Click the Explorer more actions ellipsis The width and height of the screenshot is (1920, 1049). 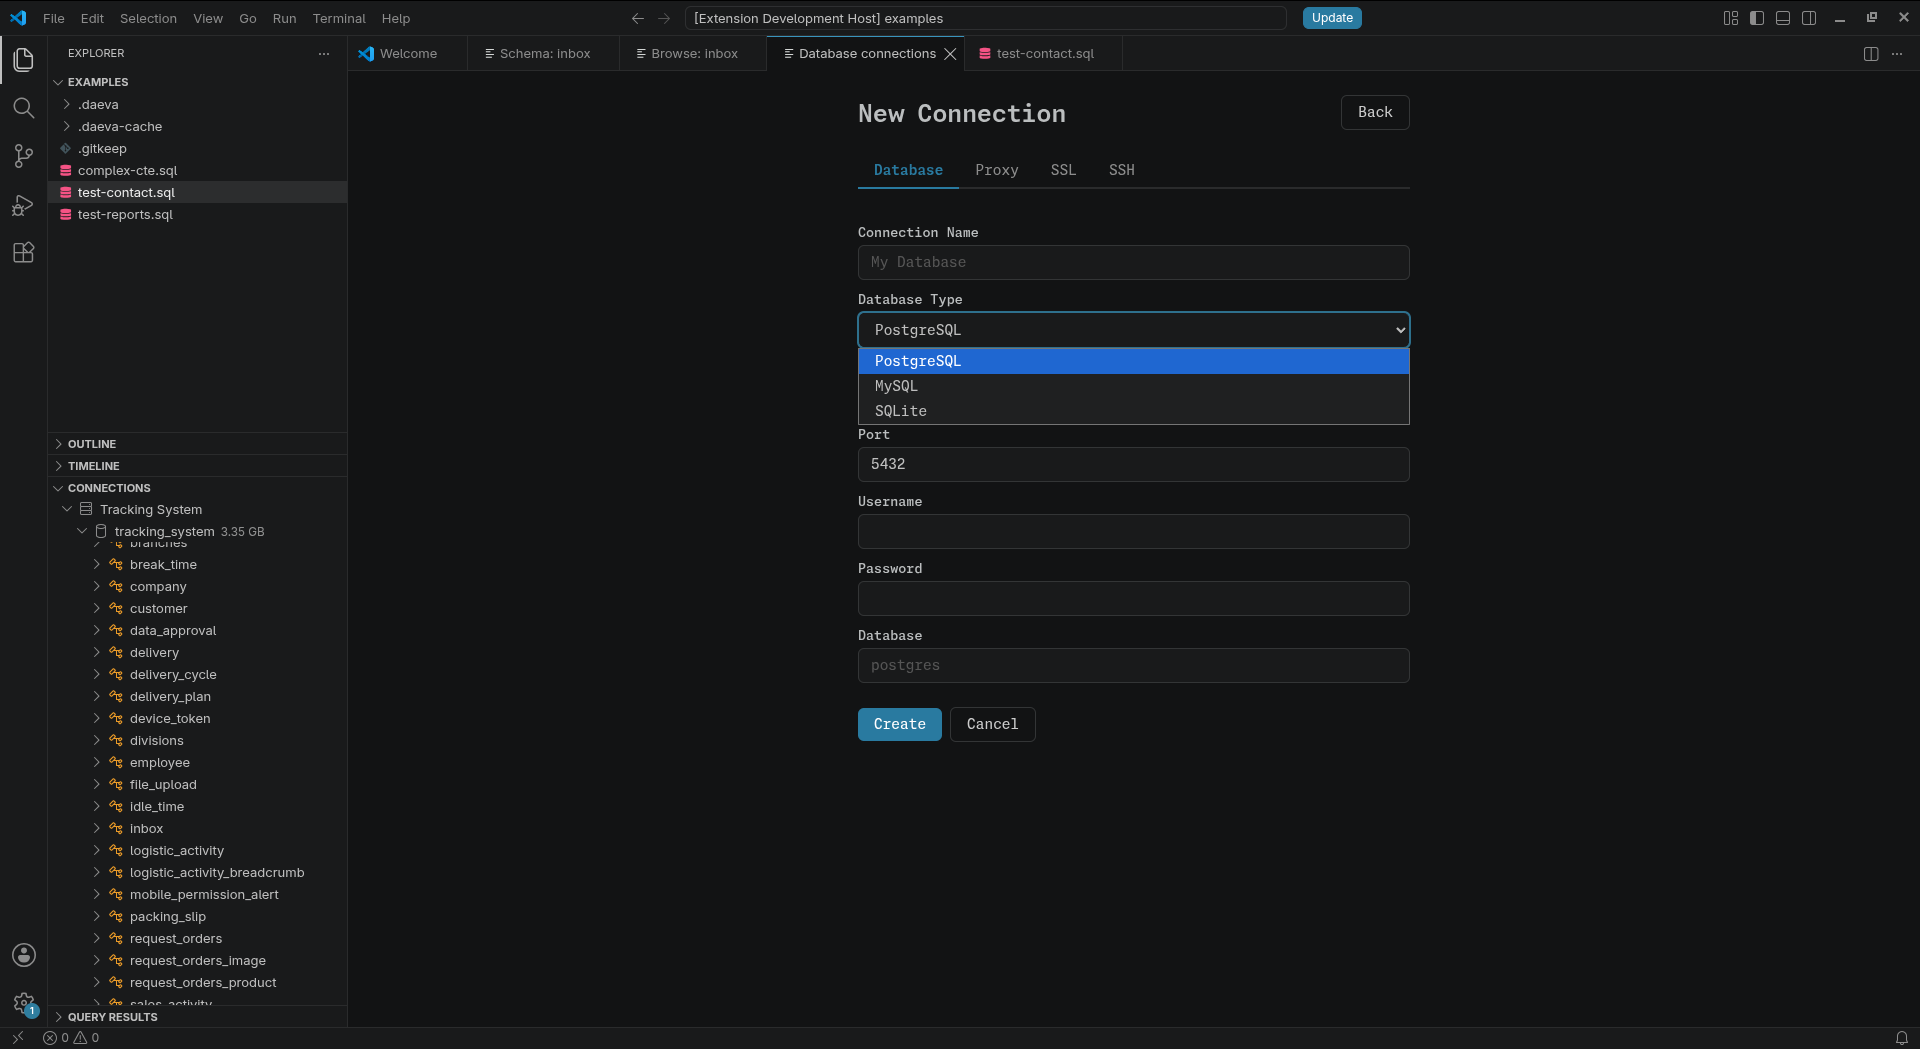[324, 54]
